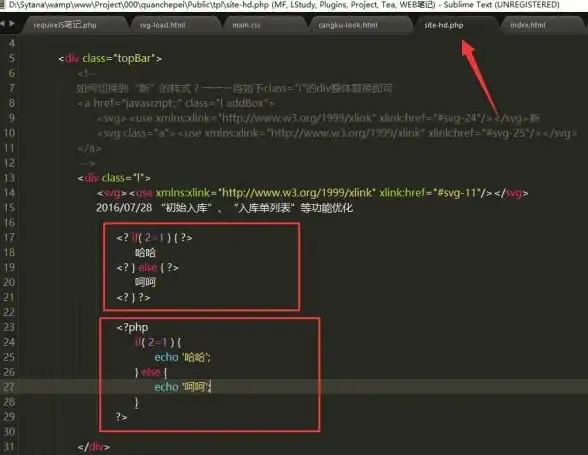The height and width of the screenshot is (455, 588).
Task: Click the comment closer --> on line 12
Action: [x=87, y=163]
